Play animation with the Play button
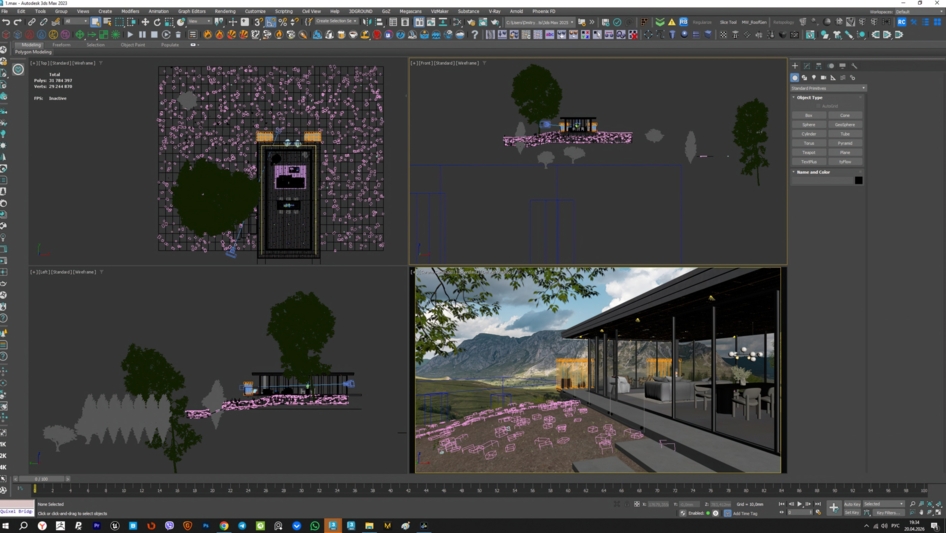Screen dimensions: 946x533 (x=800, y=504)
